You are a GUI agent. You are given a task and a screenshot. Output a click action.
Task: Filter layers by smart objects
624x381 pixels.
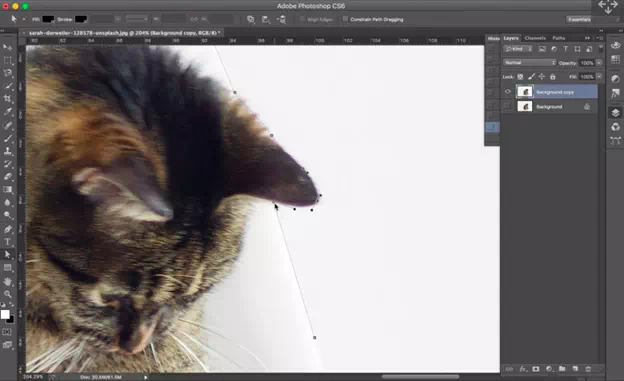click(x=589, y=49)
